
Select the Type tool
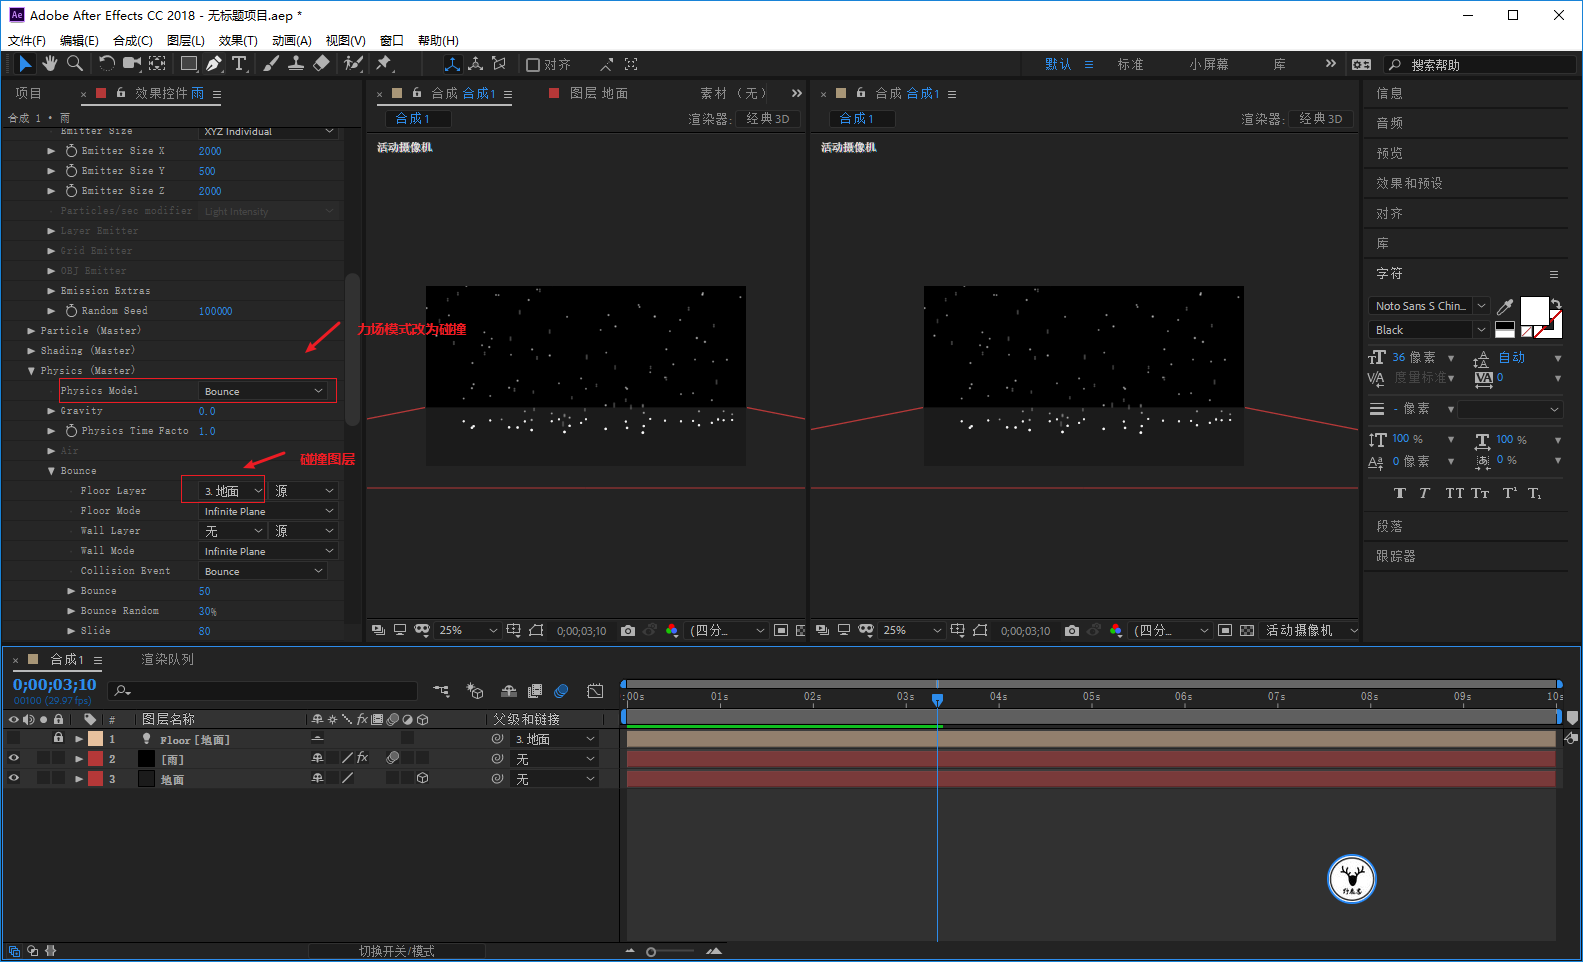(239, 64)
